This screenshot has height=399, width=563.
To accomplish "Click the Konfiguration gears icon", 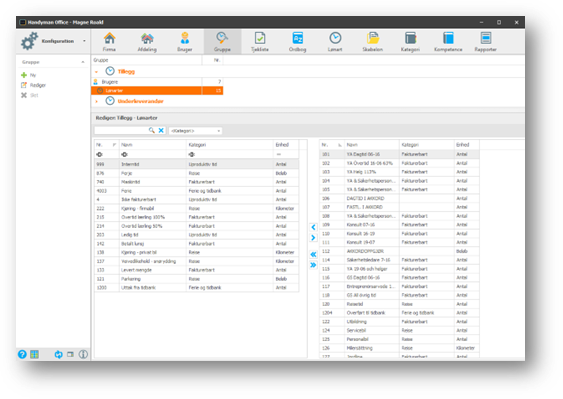I will coord(29,41).
